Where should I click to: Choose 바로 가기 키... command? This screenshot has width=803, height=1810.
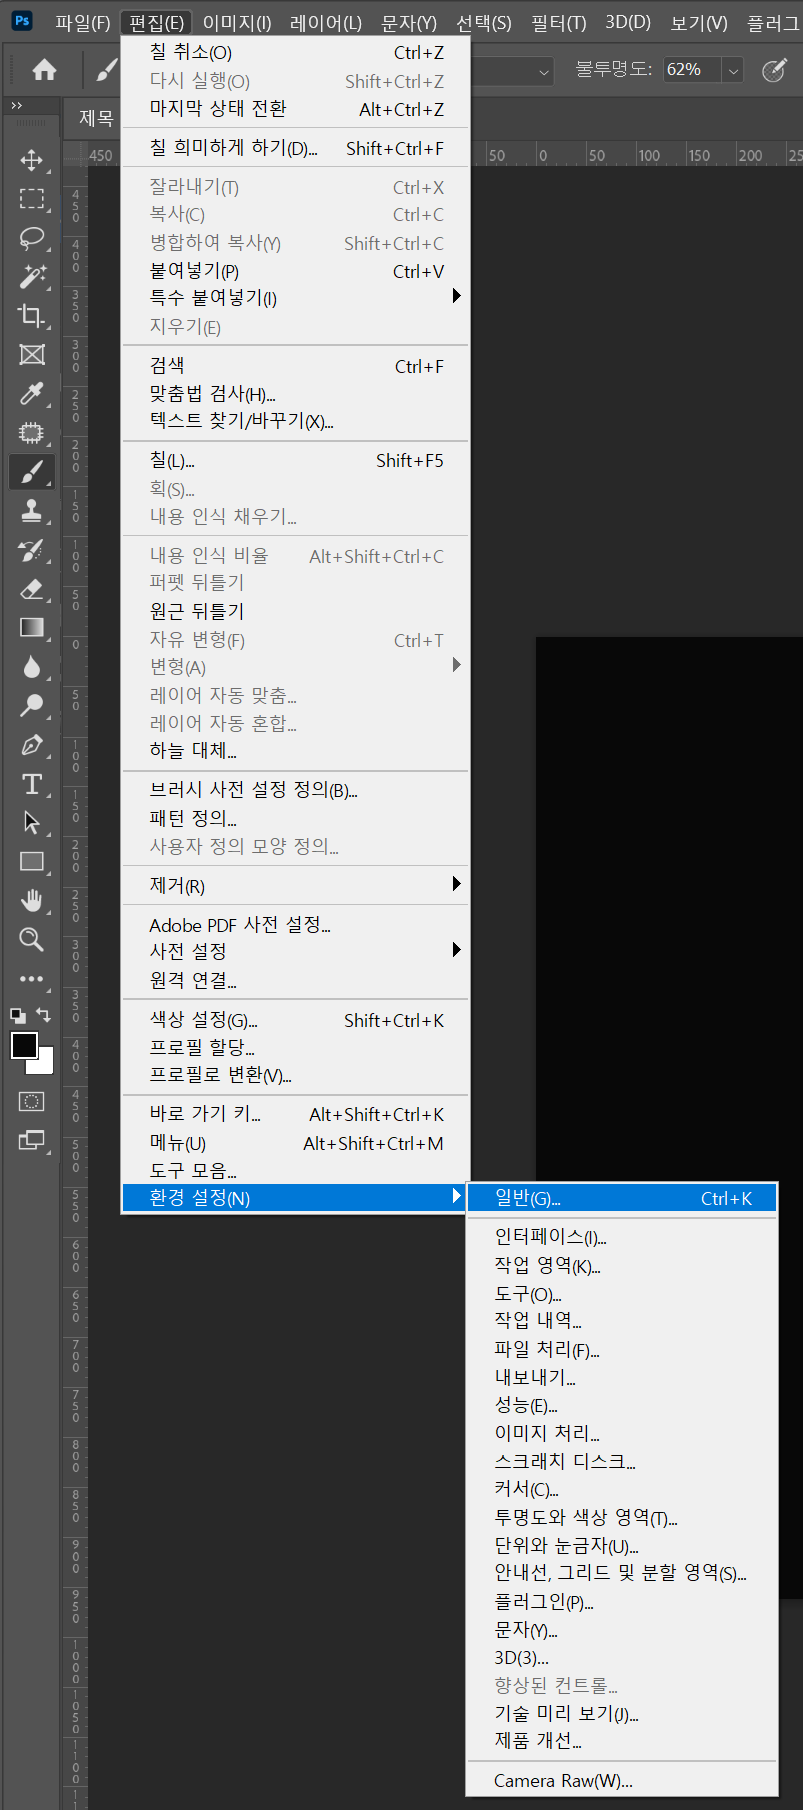click(295, 1114)
